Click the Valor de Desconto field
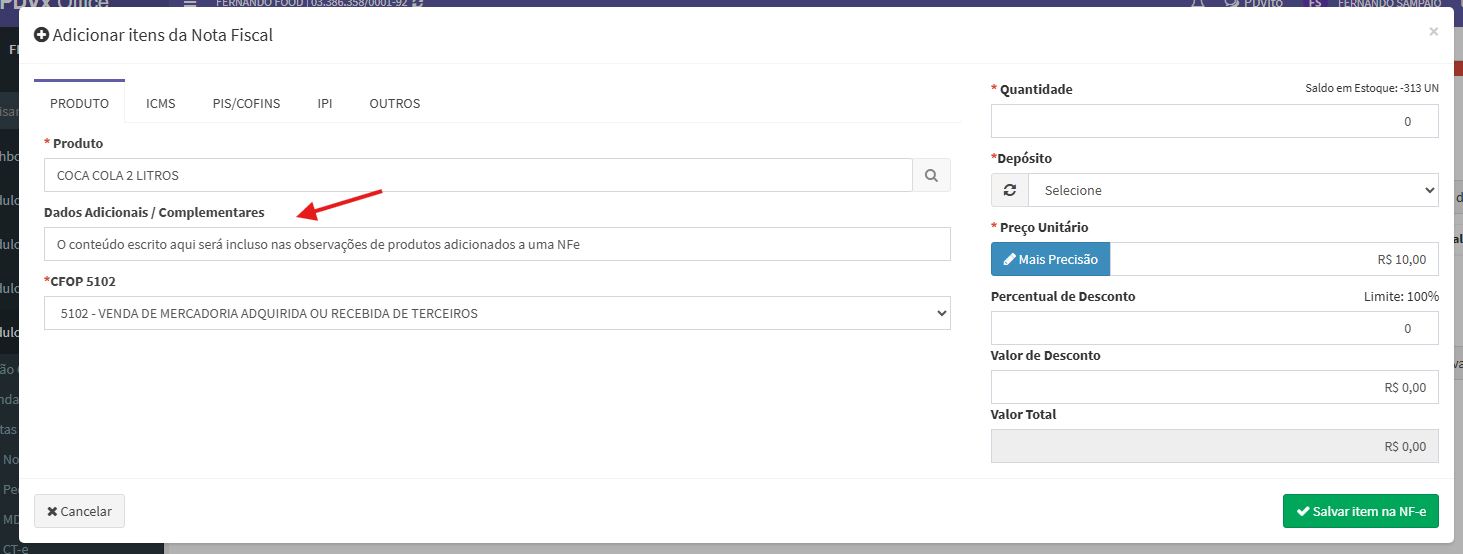 pyautogui.click(x=1215, y=387)
